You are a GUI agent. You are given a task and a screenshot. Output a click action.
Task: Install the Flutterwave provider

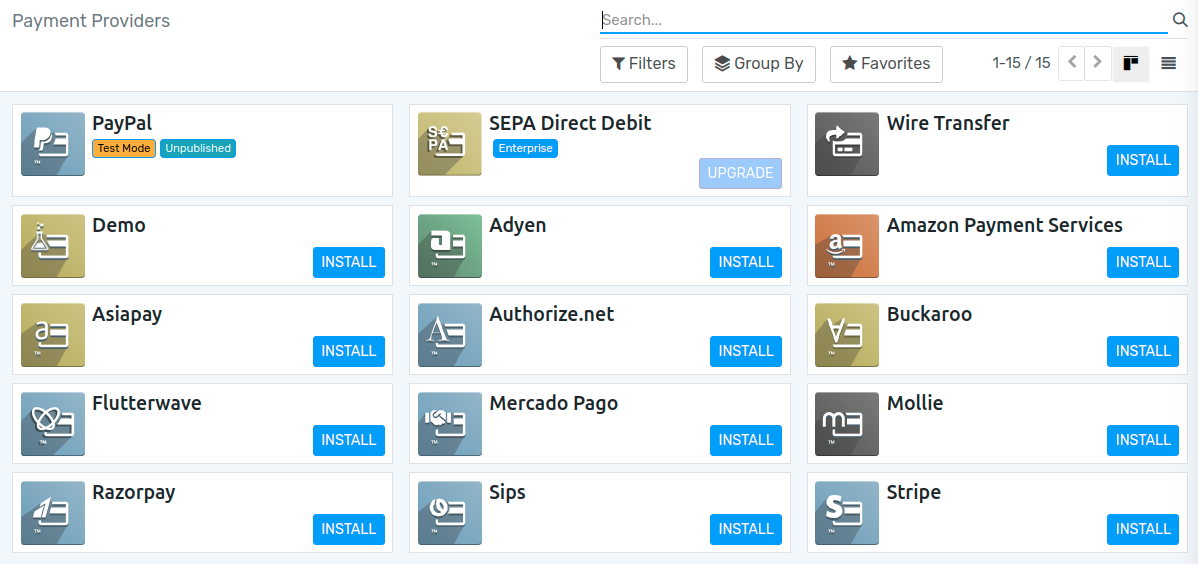349,440
